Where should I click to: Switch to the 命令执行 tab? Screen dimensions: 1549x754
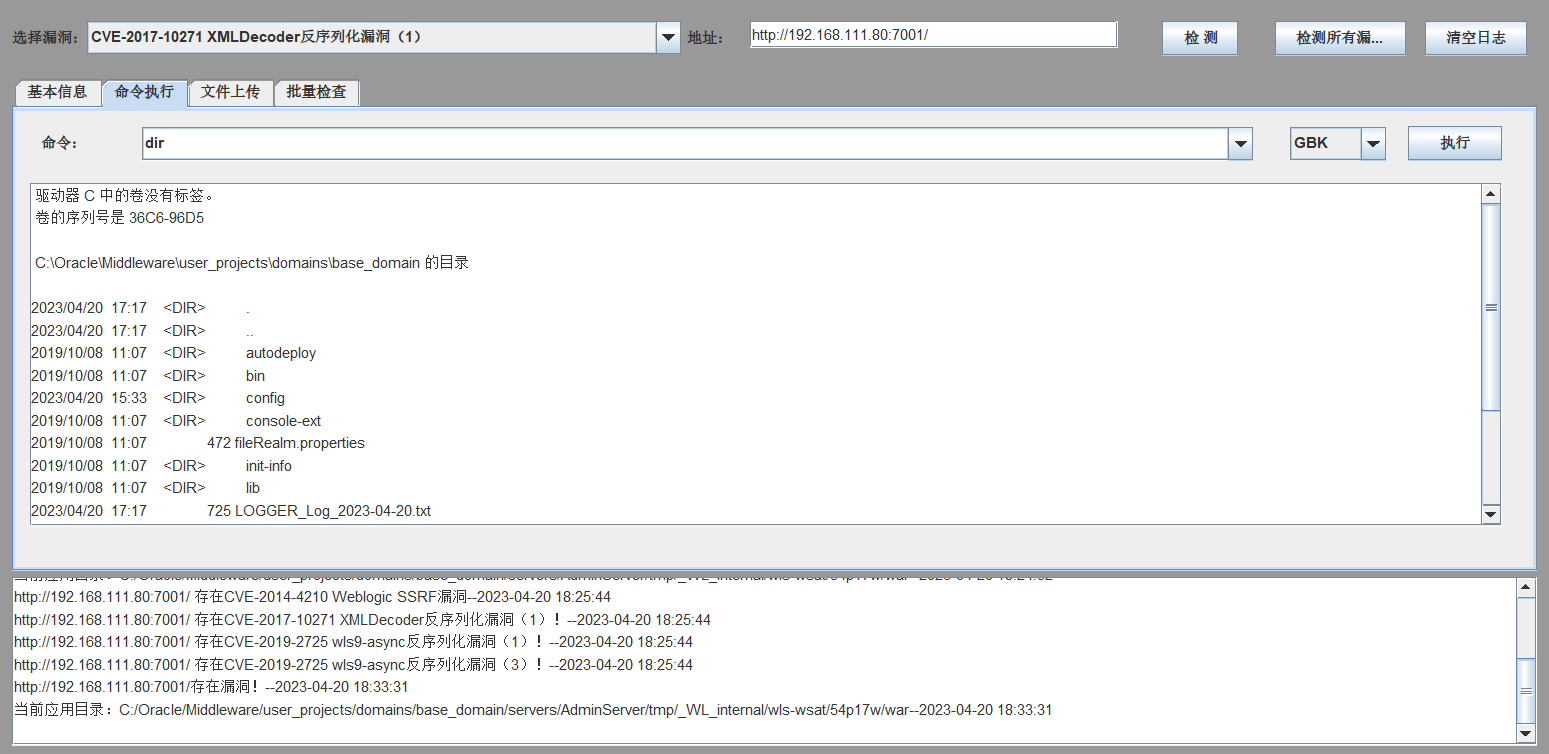144,92
